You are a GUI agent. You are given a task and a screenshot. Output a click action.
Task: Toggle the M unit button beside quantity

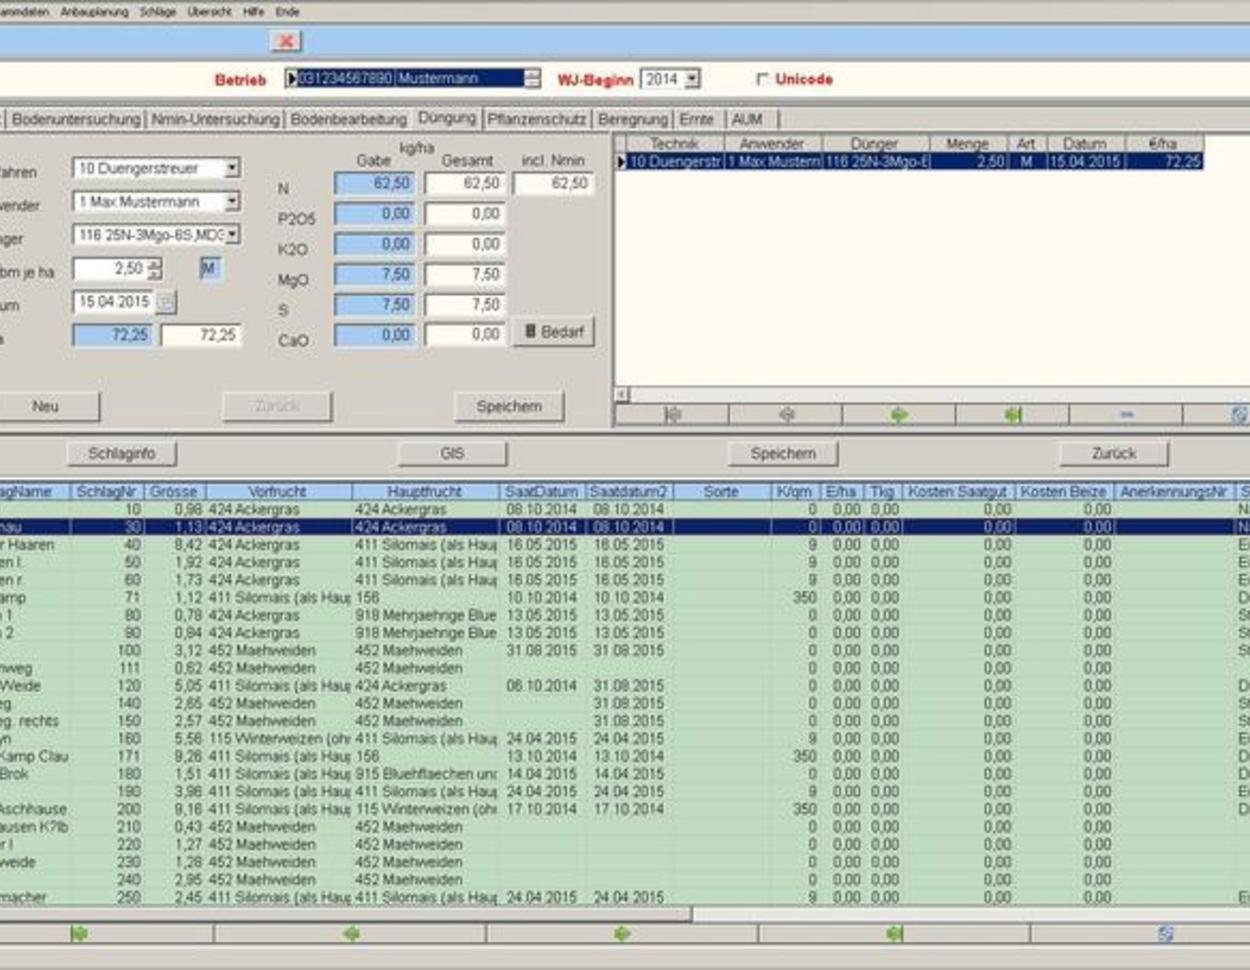[209, 268]
